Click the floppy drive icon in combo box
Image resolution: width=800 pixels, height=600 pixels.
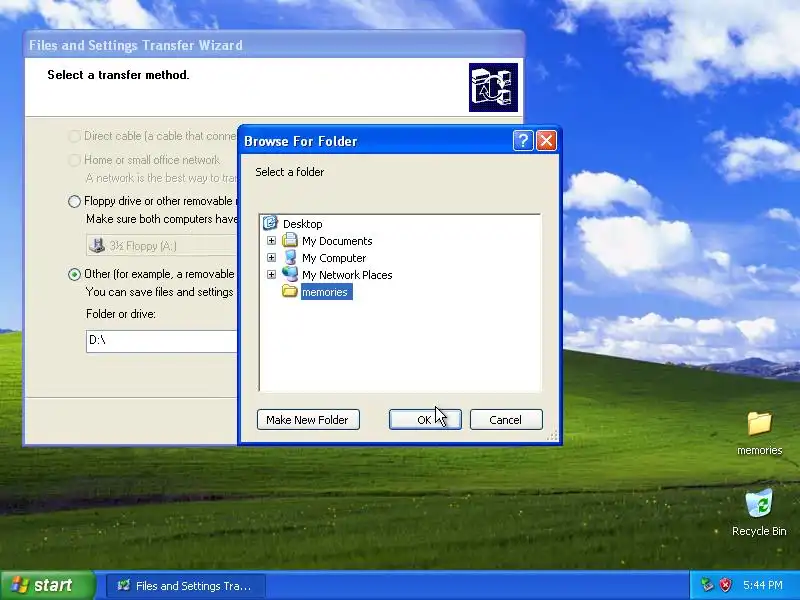96,245
